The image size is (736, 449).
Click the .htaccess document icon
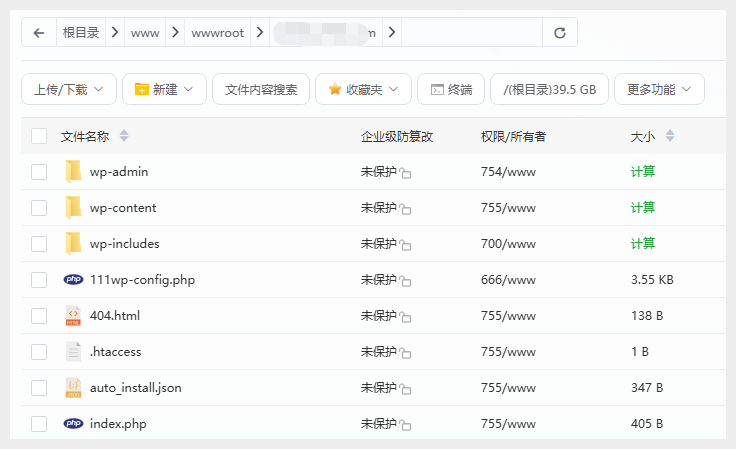73,352
